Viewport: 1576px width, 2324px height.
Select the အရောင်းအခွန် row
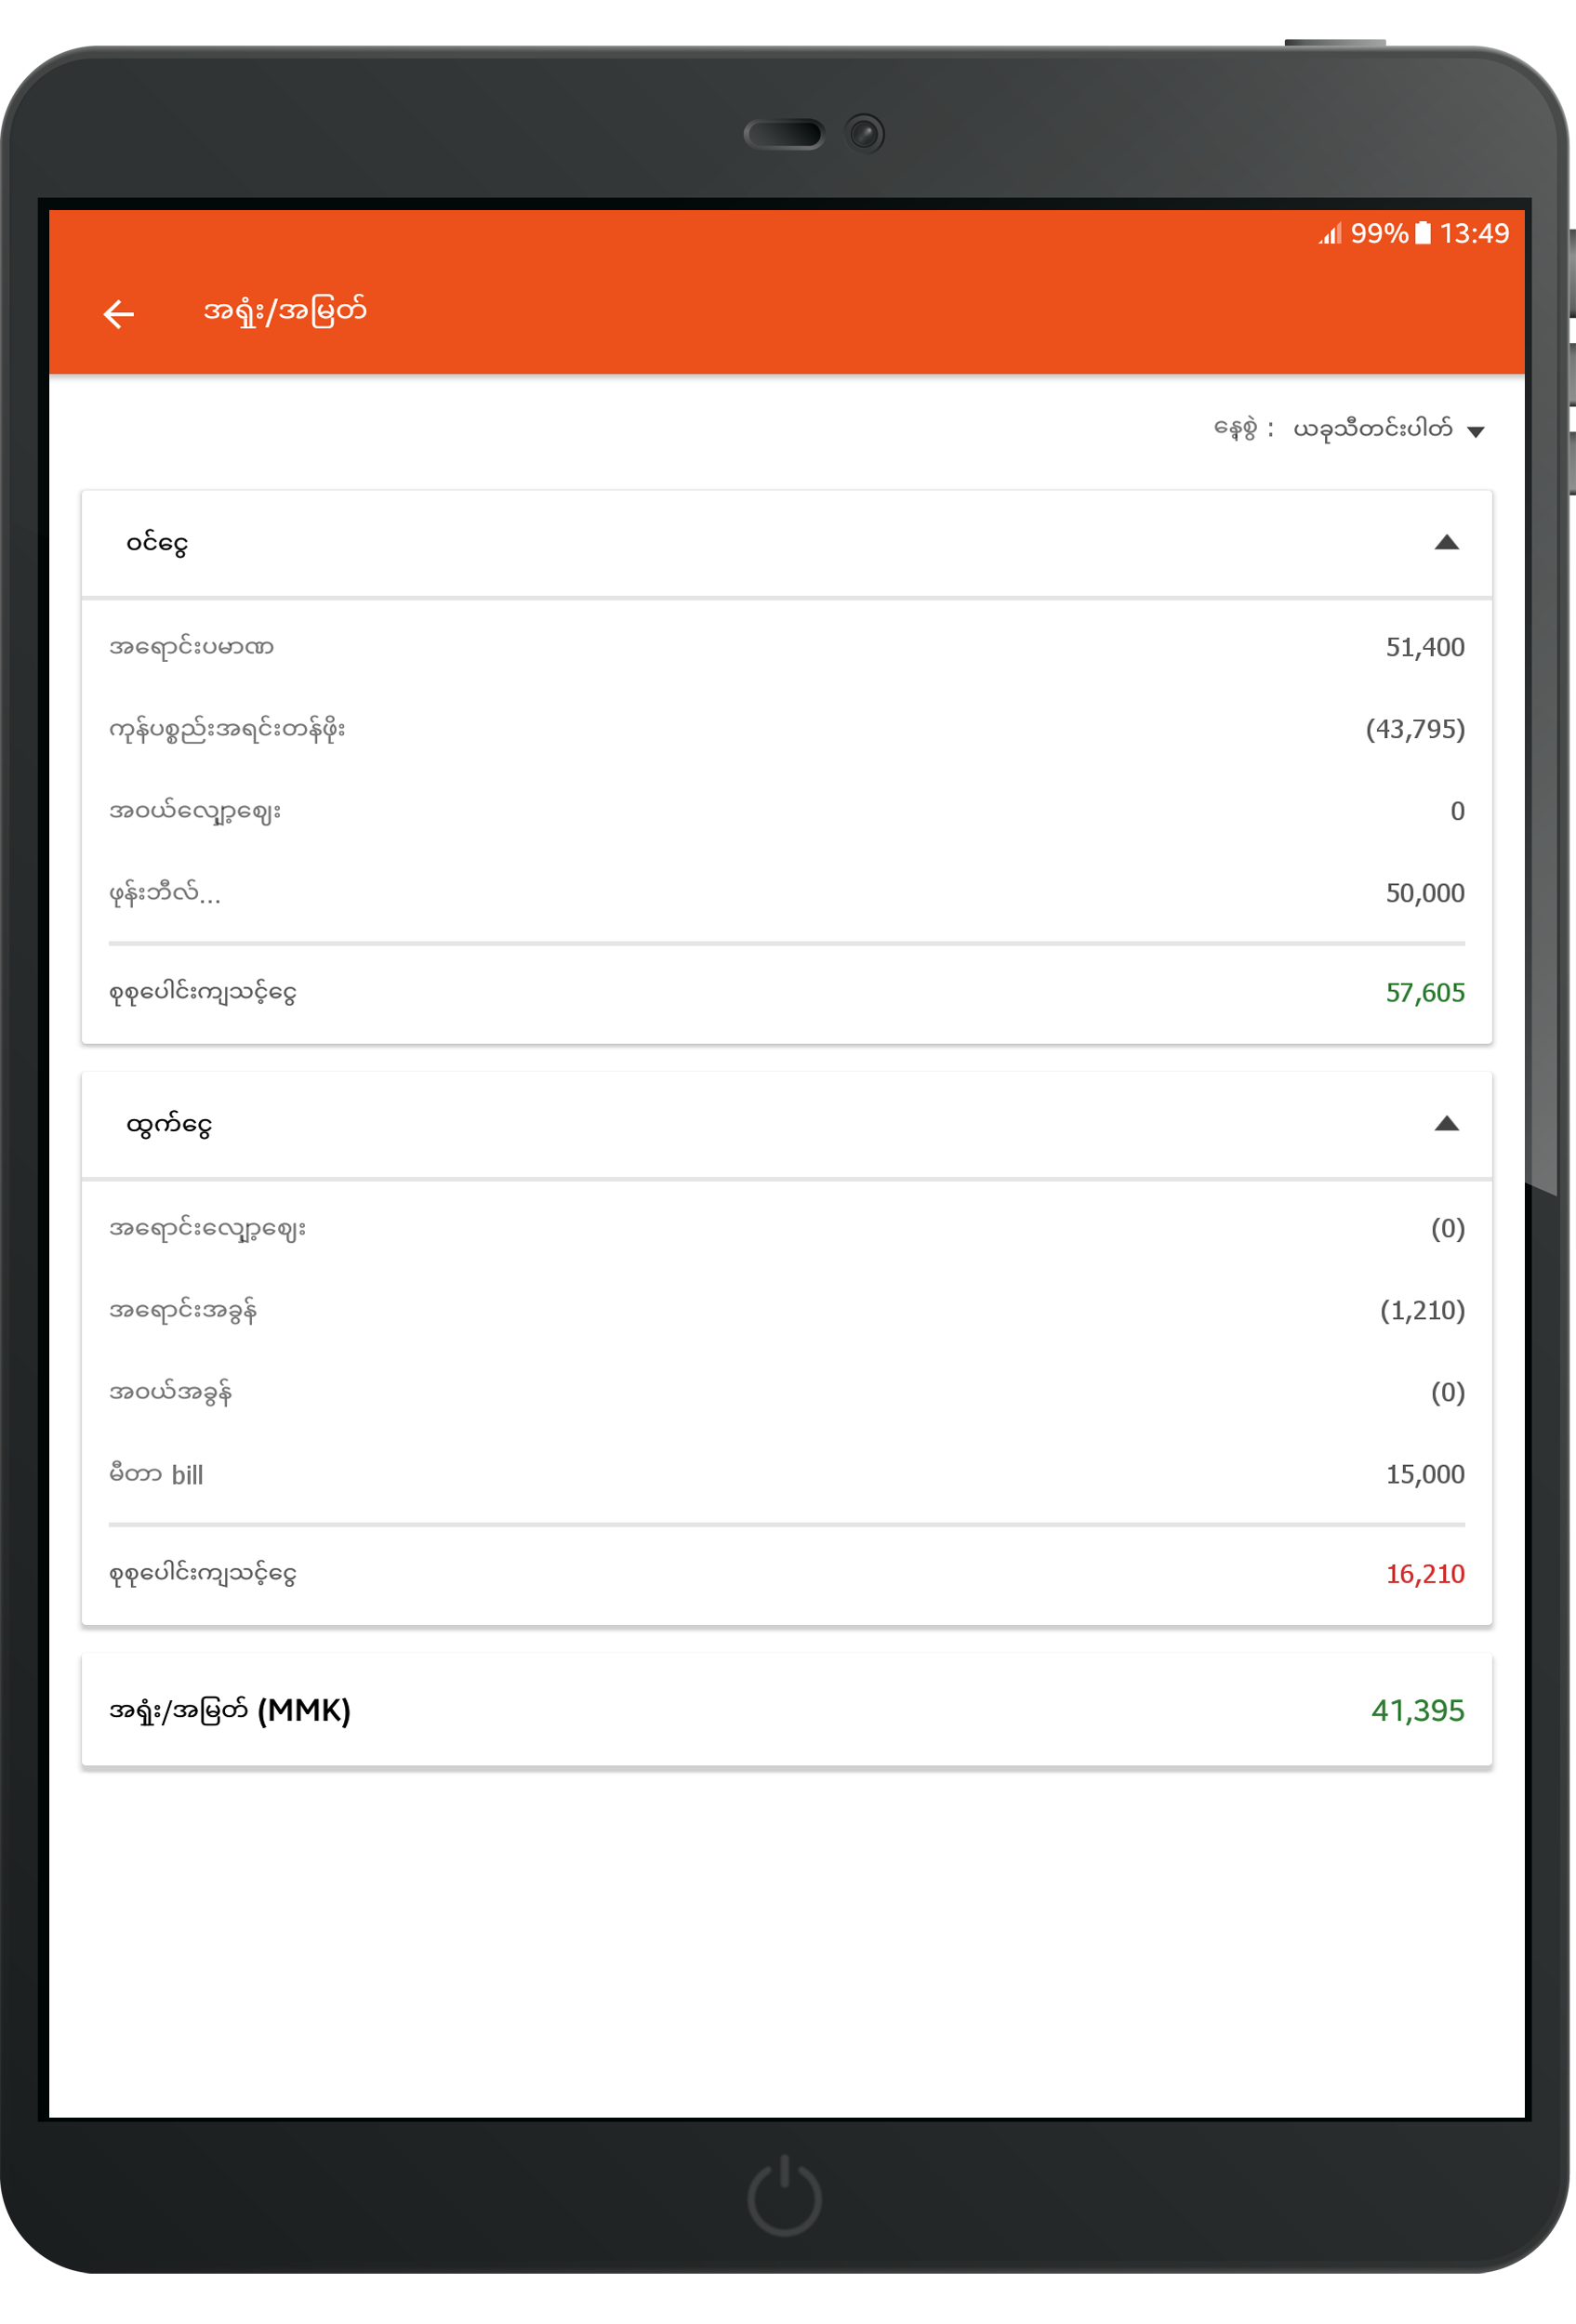pos(787,1310)
